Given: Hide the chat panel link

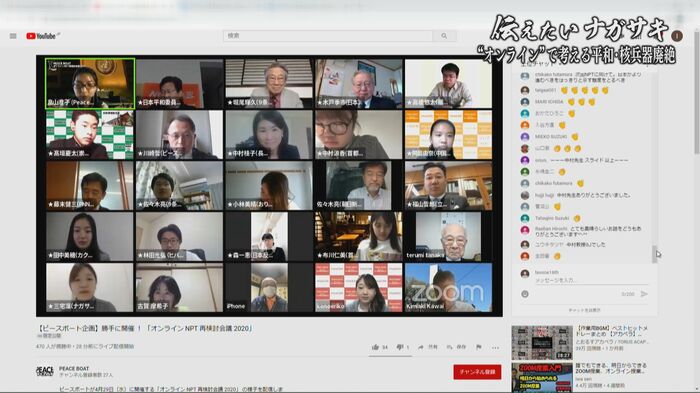Looking at the screenshot, I should [584, 310].
